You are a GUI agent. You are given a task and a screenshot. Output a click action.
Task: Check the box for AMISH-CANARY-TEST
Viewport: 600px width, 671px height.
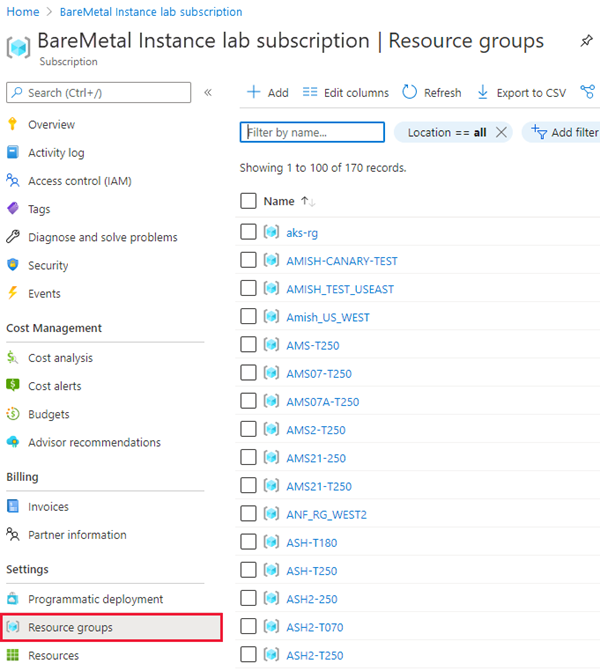click(x=248, y=260)
